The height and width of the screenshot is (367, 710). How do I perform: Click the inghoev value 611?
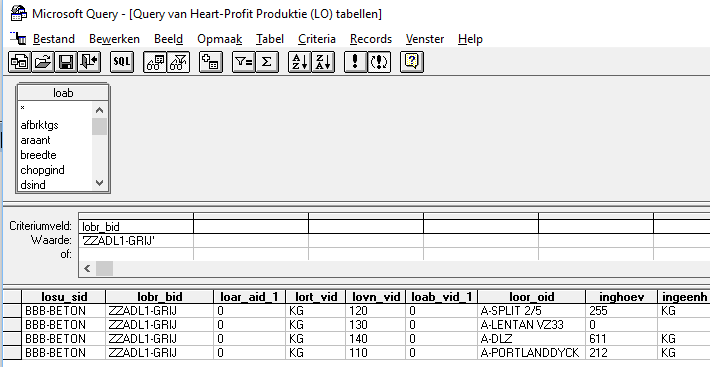coord(621,339)
